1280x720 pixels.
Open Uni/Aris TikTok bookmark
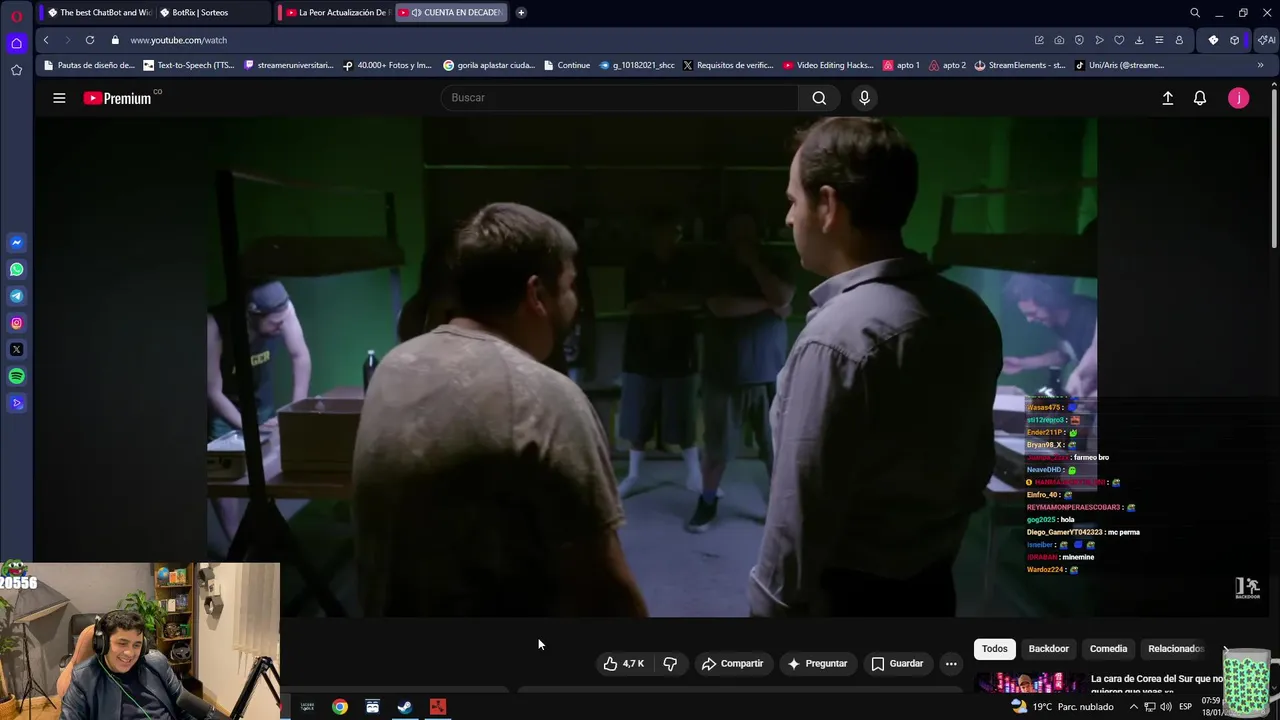(x=1119, y=65)
